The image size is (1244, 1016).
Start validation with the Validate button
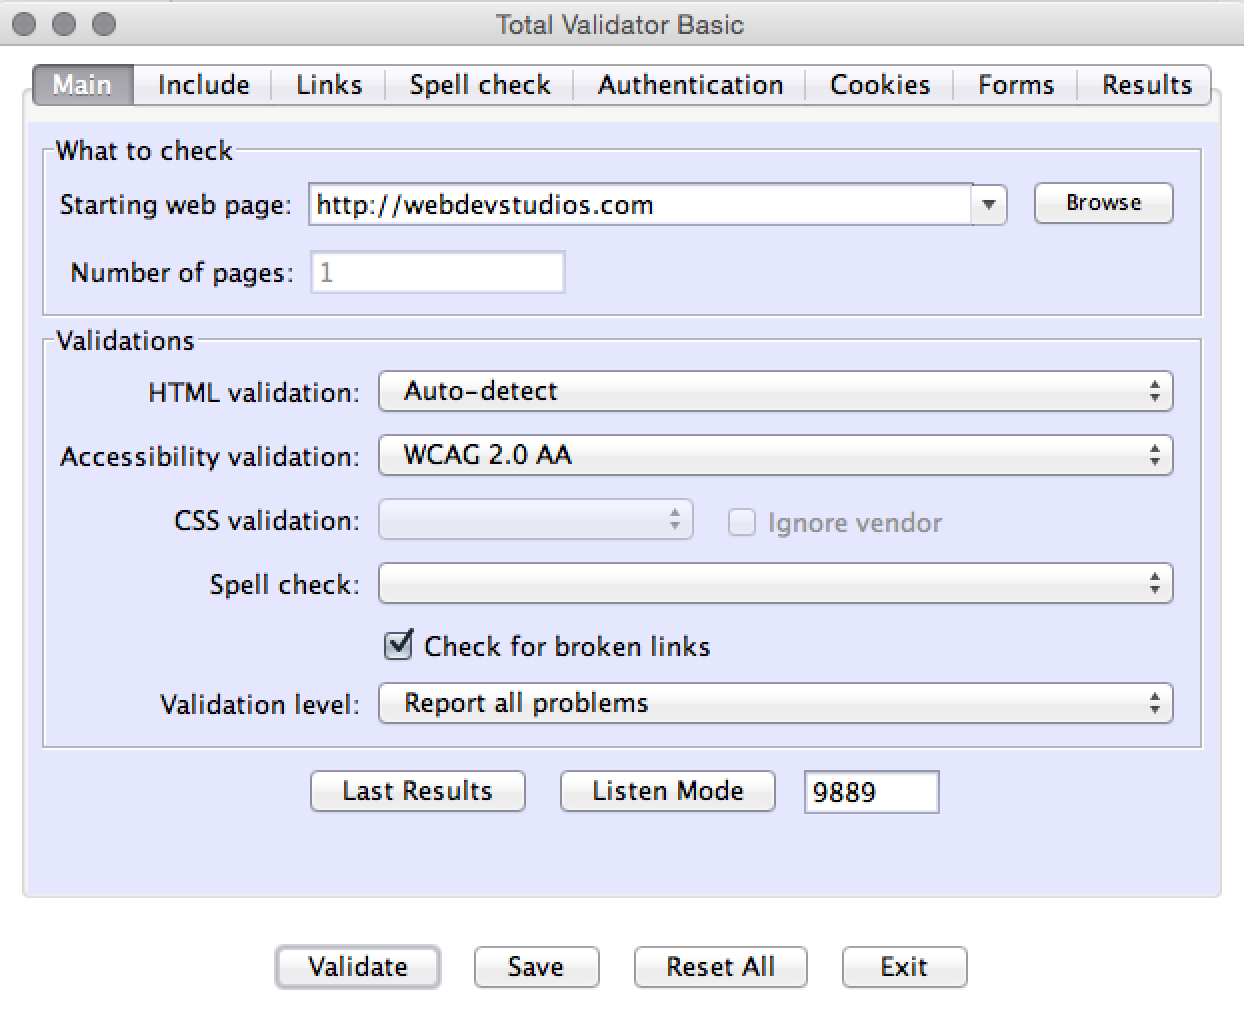(x=358, y=967)
